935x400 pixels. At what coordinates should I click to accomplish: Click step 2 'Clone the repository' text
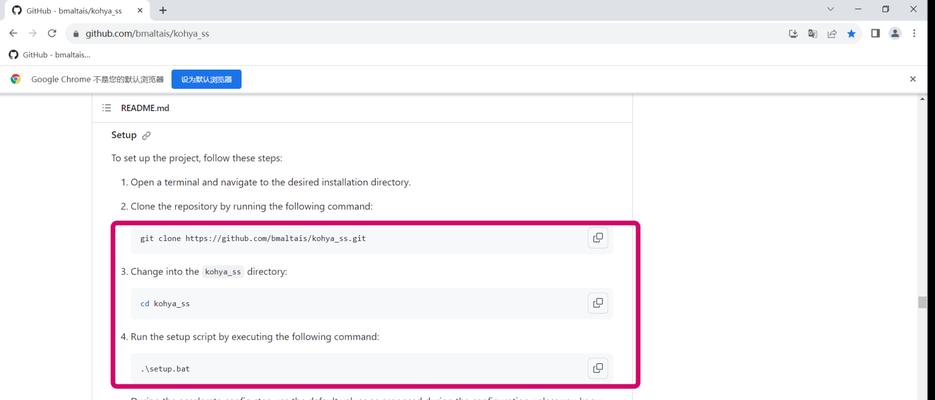point(251,206)
